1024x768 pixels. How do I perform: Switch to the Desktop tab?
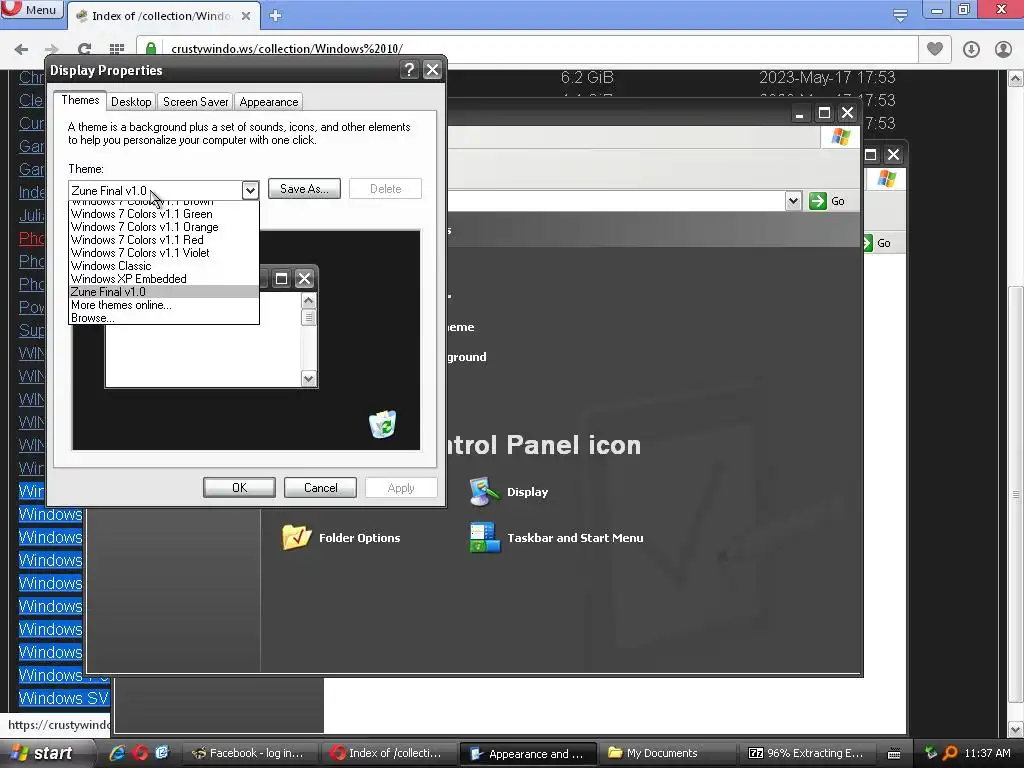pyautogui.click(x=131, y=102)
